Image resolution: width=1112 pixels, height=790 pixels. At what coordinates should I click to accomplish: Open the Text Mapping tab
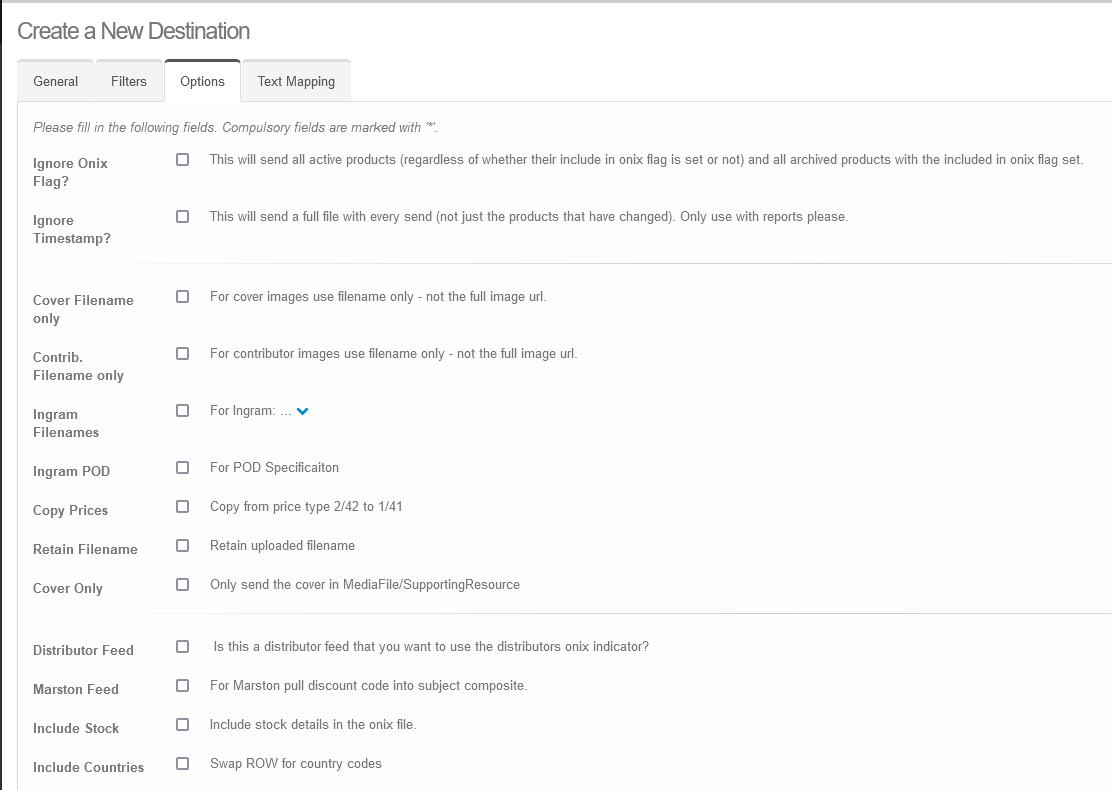[x=296, y=81]
